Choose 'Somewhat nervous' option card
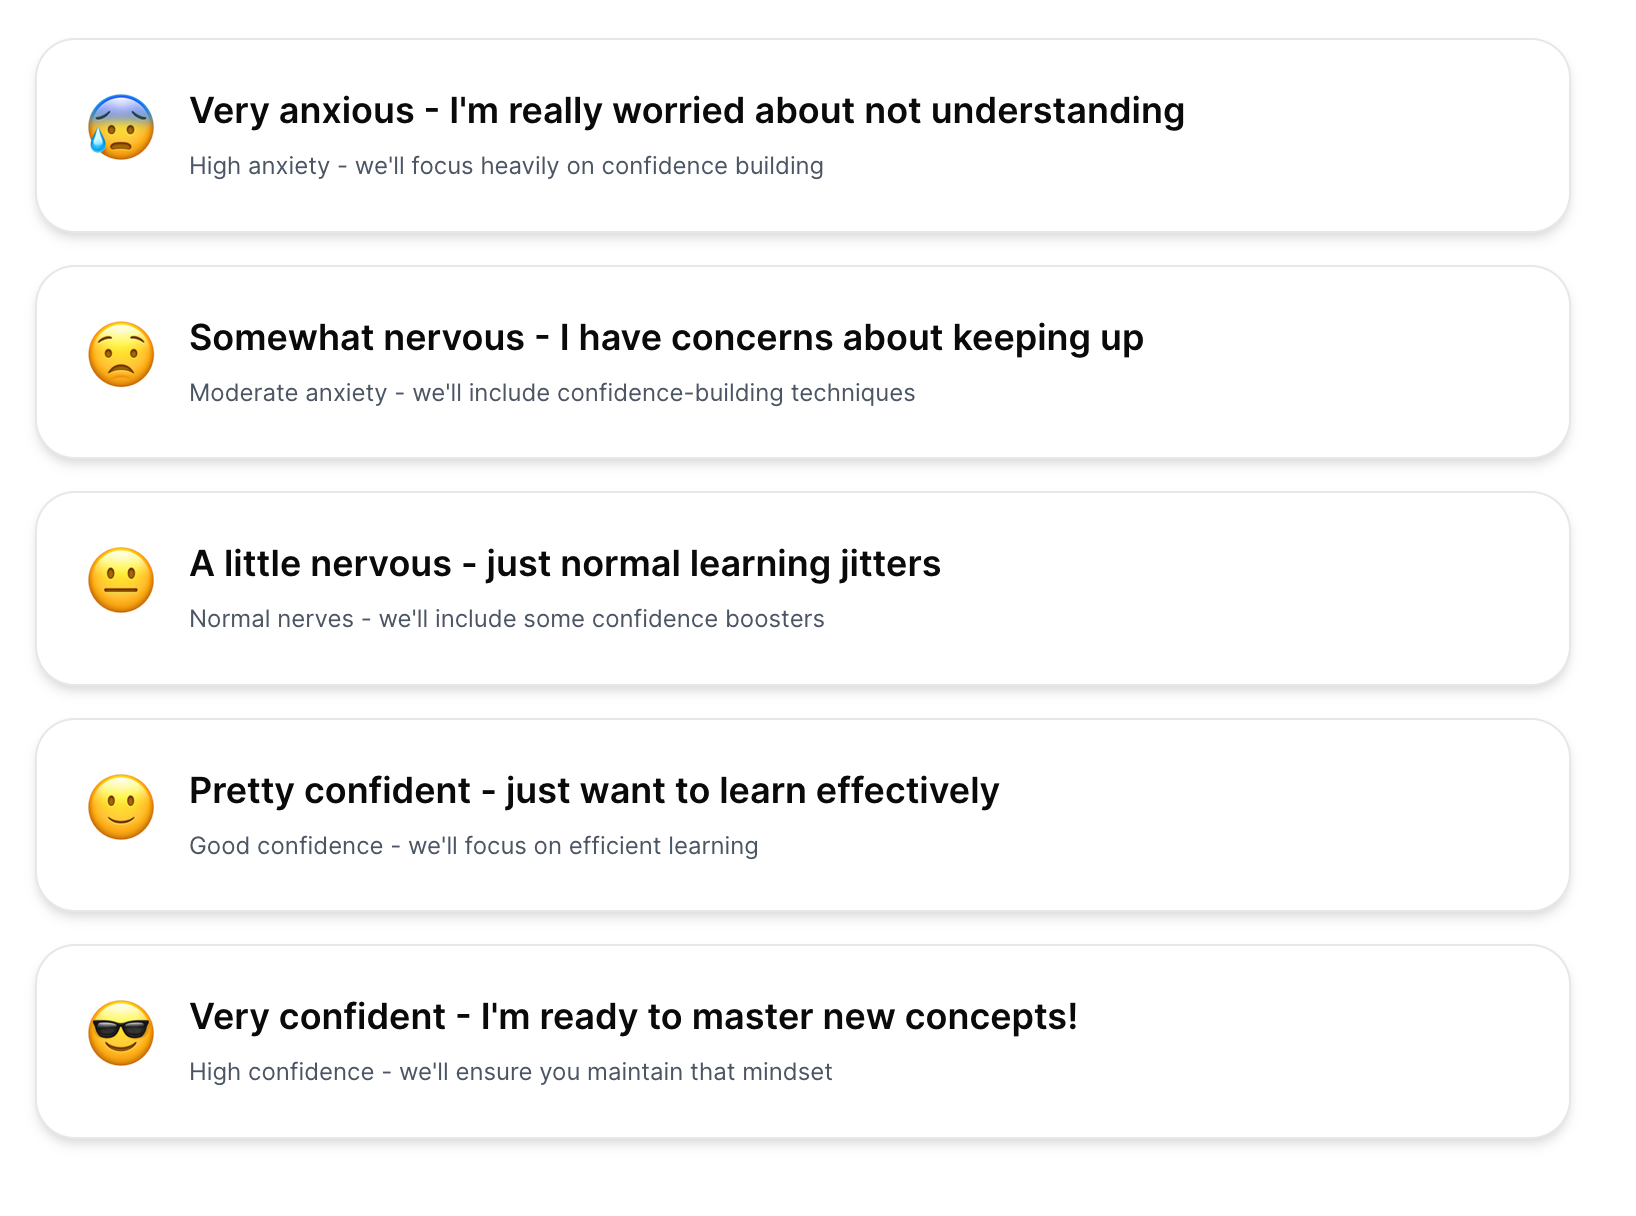1636x1216 pixels. [803, 362]
